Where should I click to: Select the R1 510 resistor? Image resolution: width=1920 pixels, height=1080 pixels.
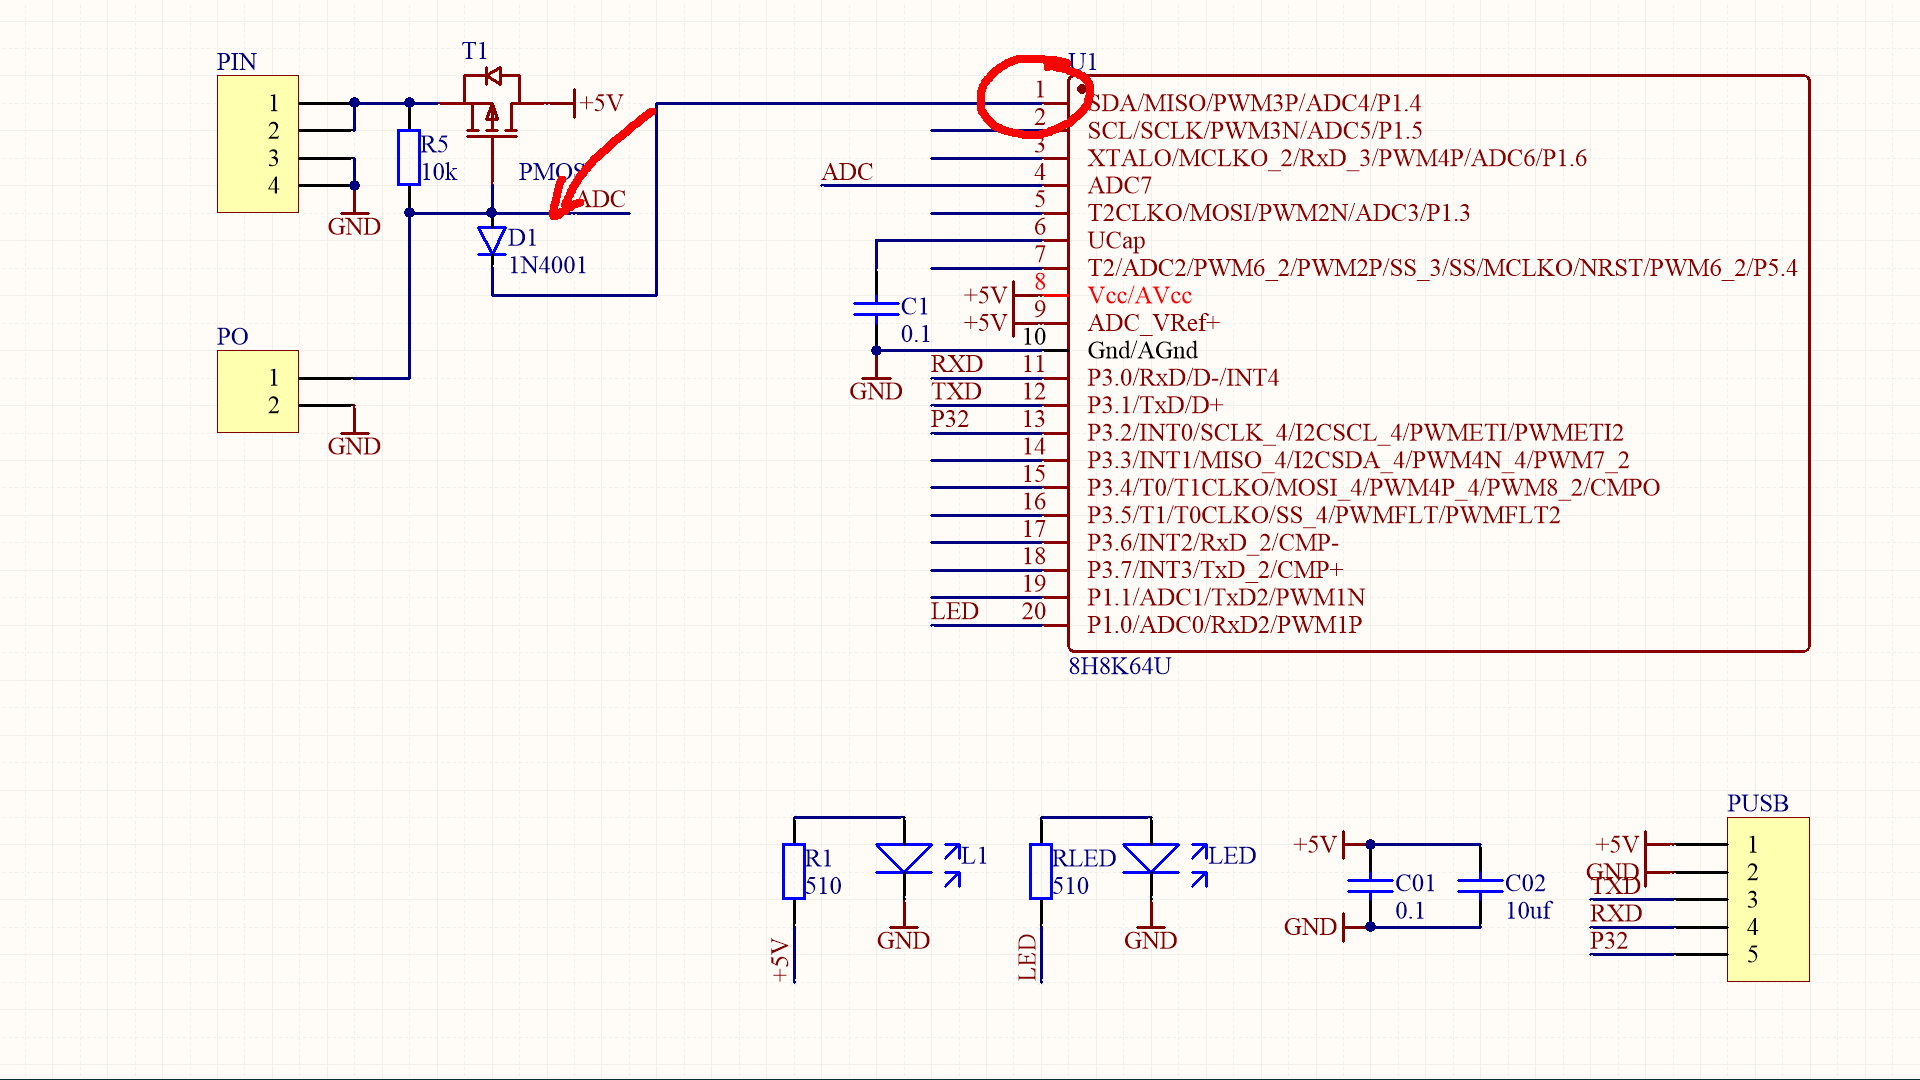coord(794,871)
